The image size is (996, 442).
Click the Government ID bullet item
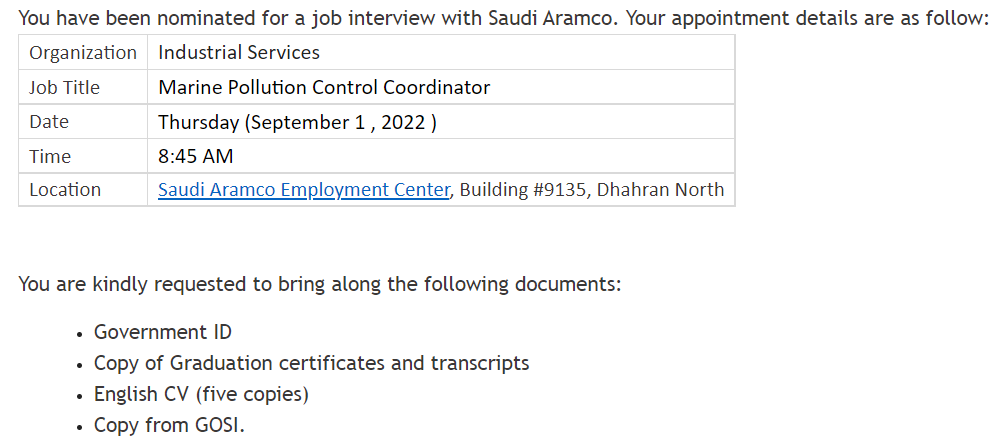point(163,332)
